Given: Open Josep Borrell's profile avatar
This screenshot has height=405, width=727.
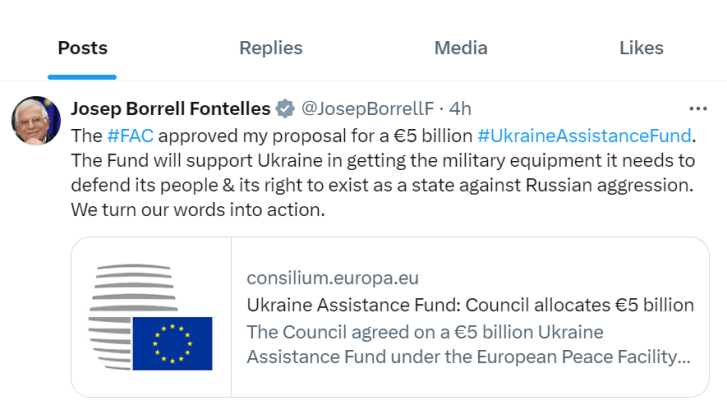Looking at the screenshot, I should [36, 121].
